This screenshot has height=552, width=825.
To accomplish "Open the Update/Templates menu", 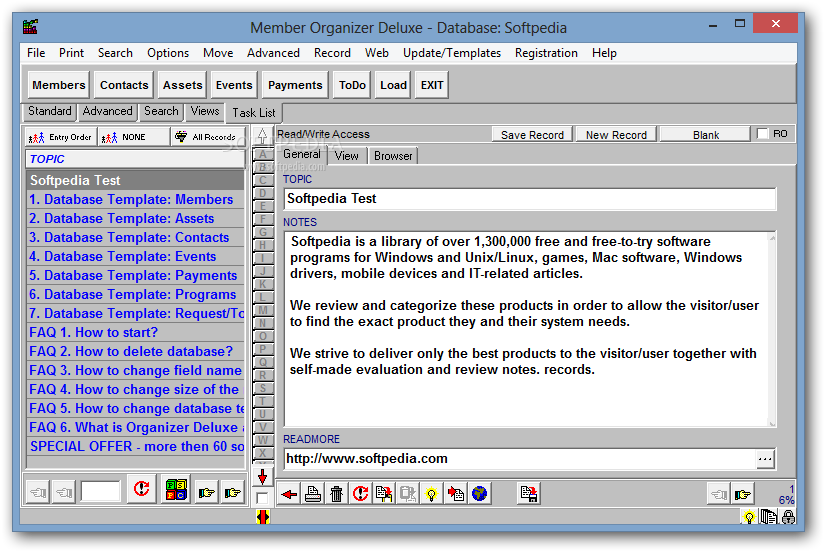I will tap(451, 53).
